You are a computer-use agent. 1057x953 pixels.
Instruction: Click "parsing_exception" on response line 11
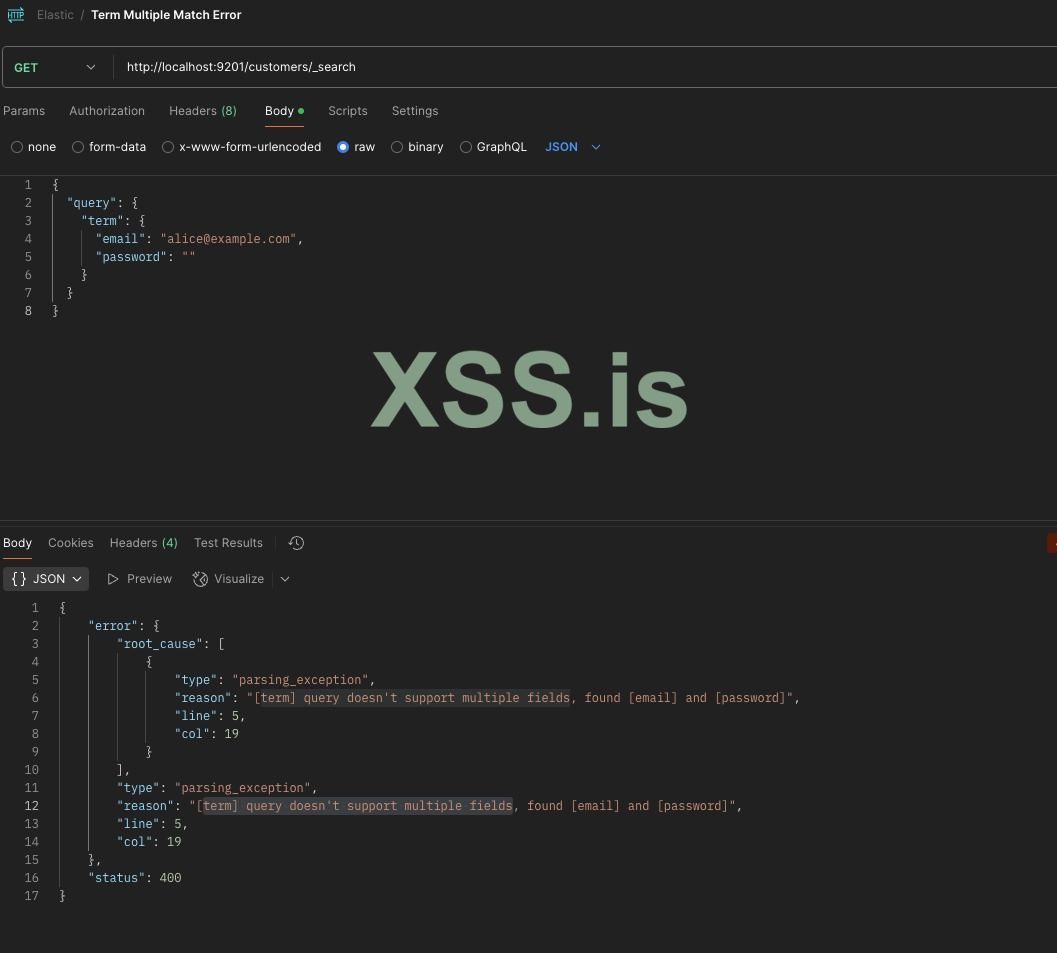tap(243, 787)
